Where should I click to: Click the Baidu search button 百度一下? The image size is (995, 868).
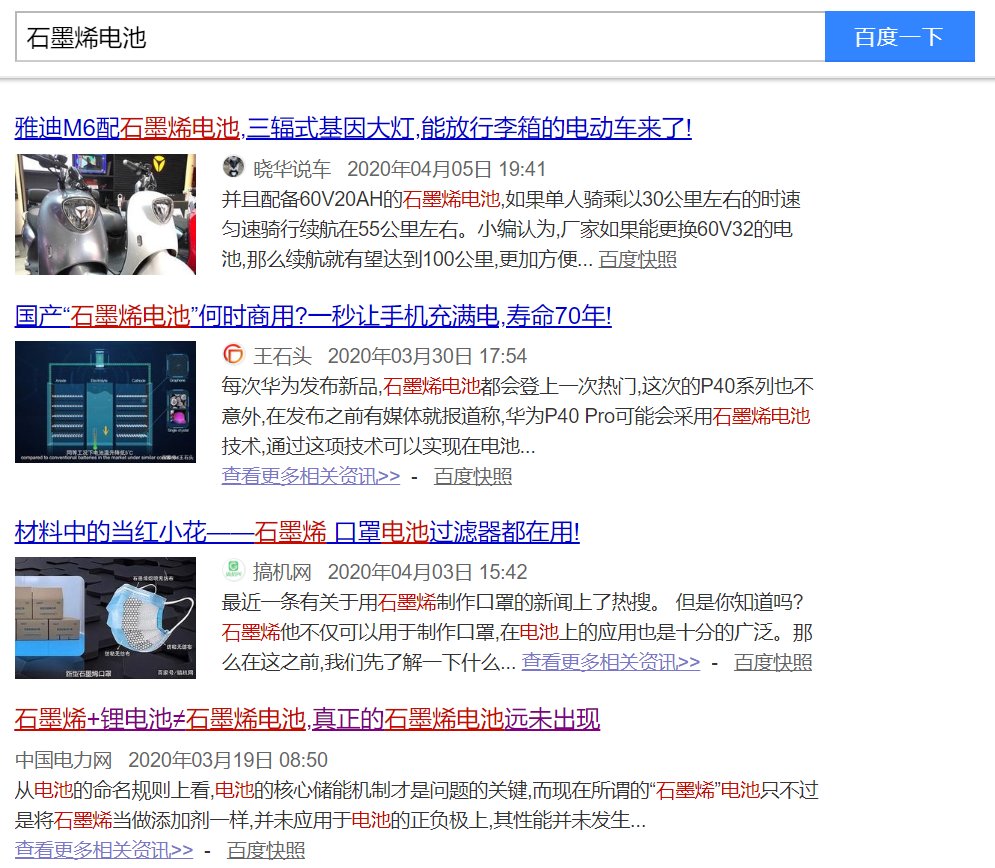point(899,36)
